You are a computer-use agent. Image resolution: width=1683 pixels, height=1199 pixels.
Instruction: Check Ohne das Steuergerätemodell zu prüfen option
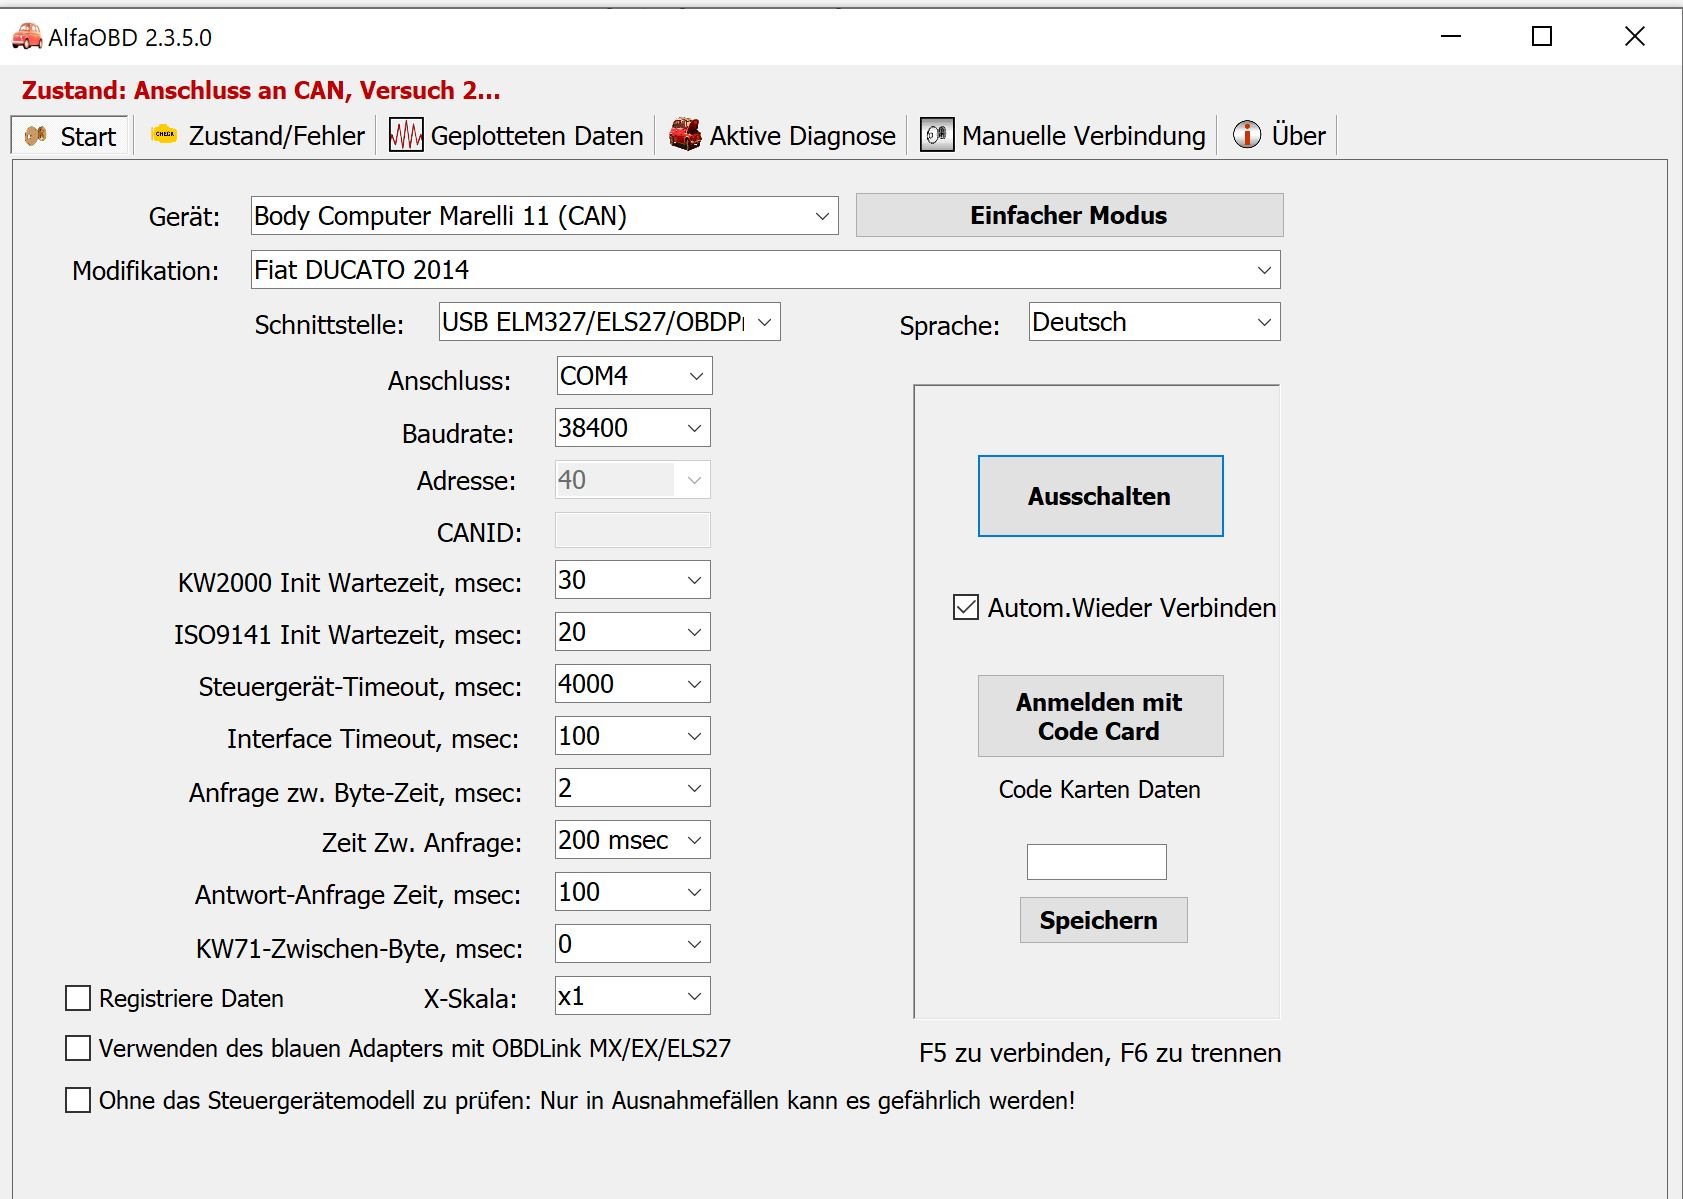click(77, 1100)
